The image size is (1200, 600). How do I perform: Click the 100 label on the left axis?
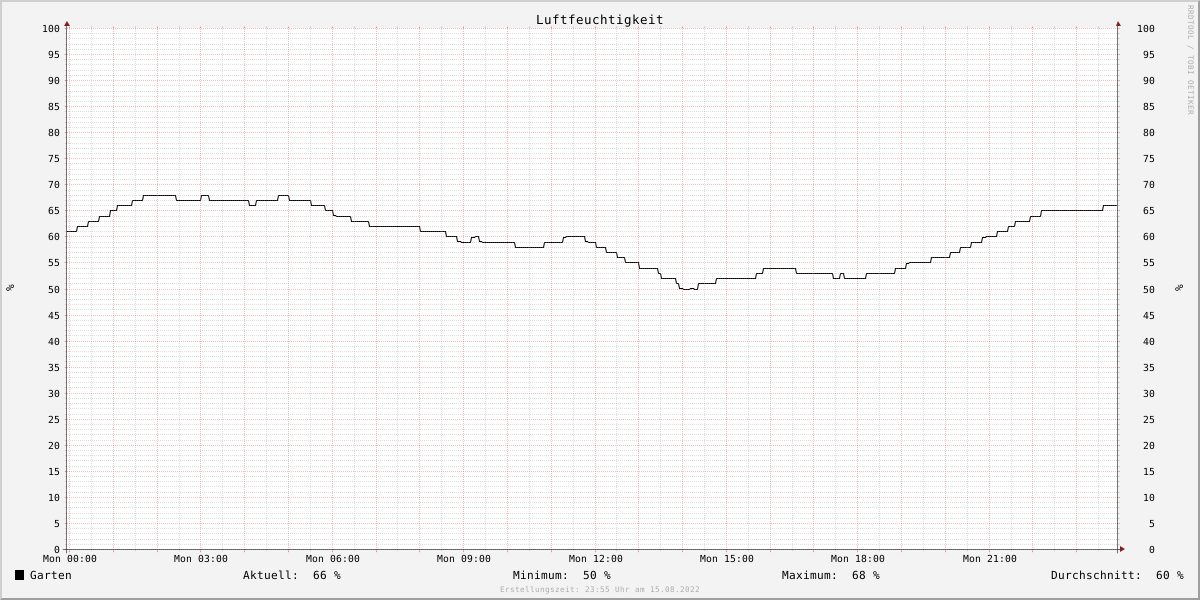52,29
